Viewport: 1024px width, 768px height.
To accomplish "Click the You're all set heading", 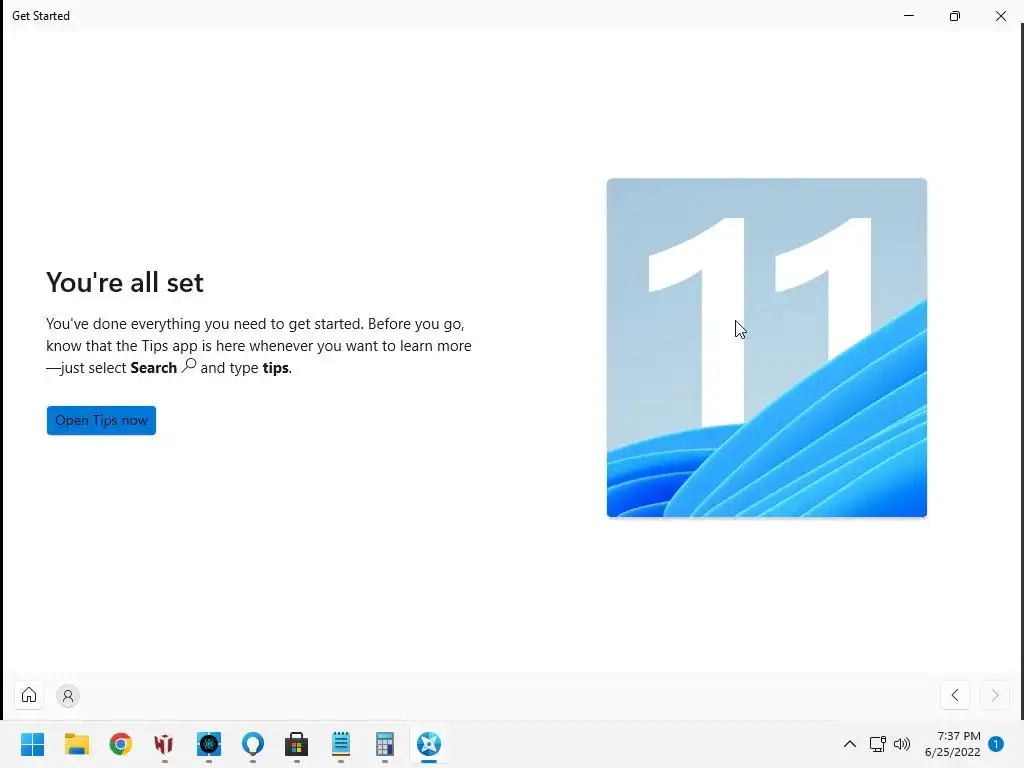I will (125, 283).
